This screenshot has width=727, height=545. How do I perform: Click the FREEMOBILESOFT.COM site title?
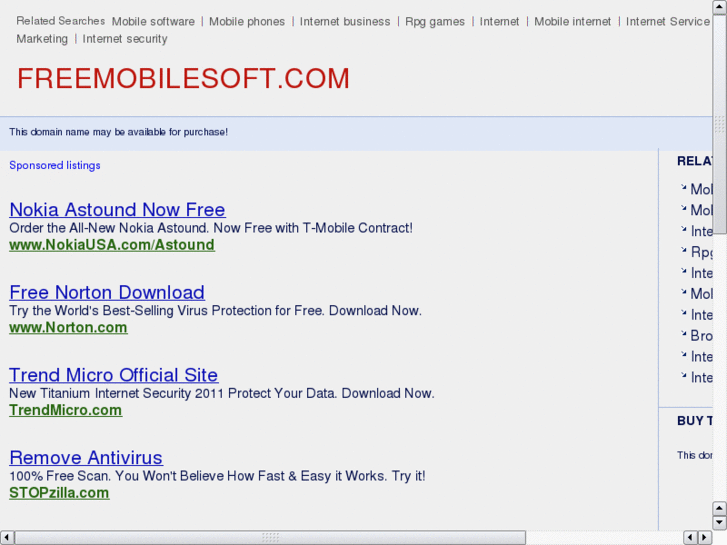point(183,78)
